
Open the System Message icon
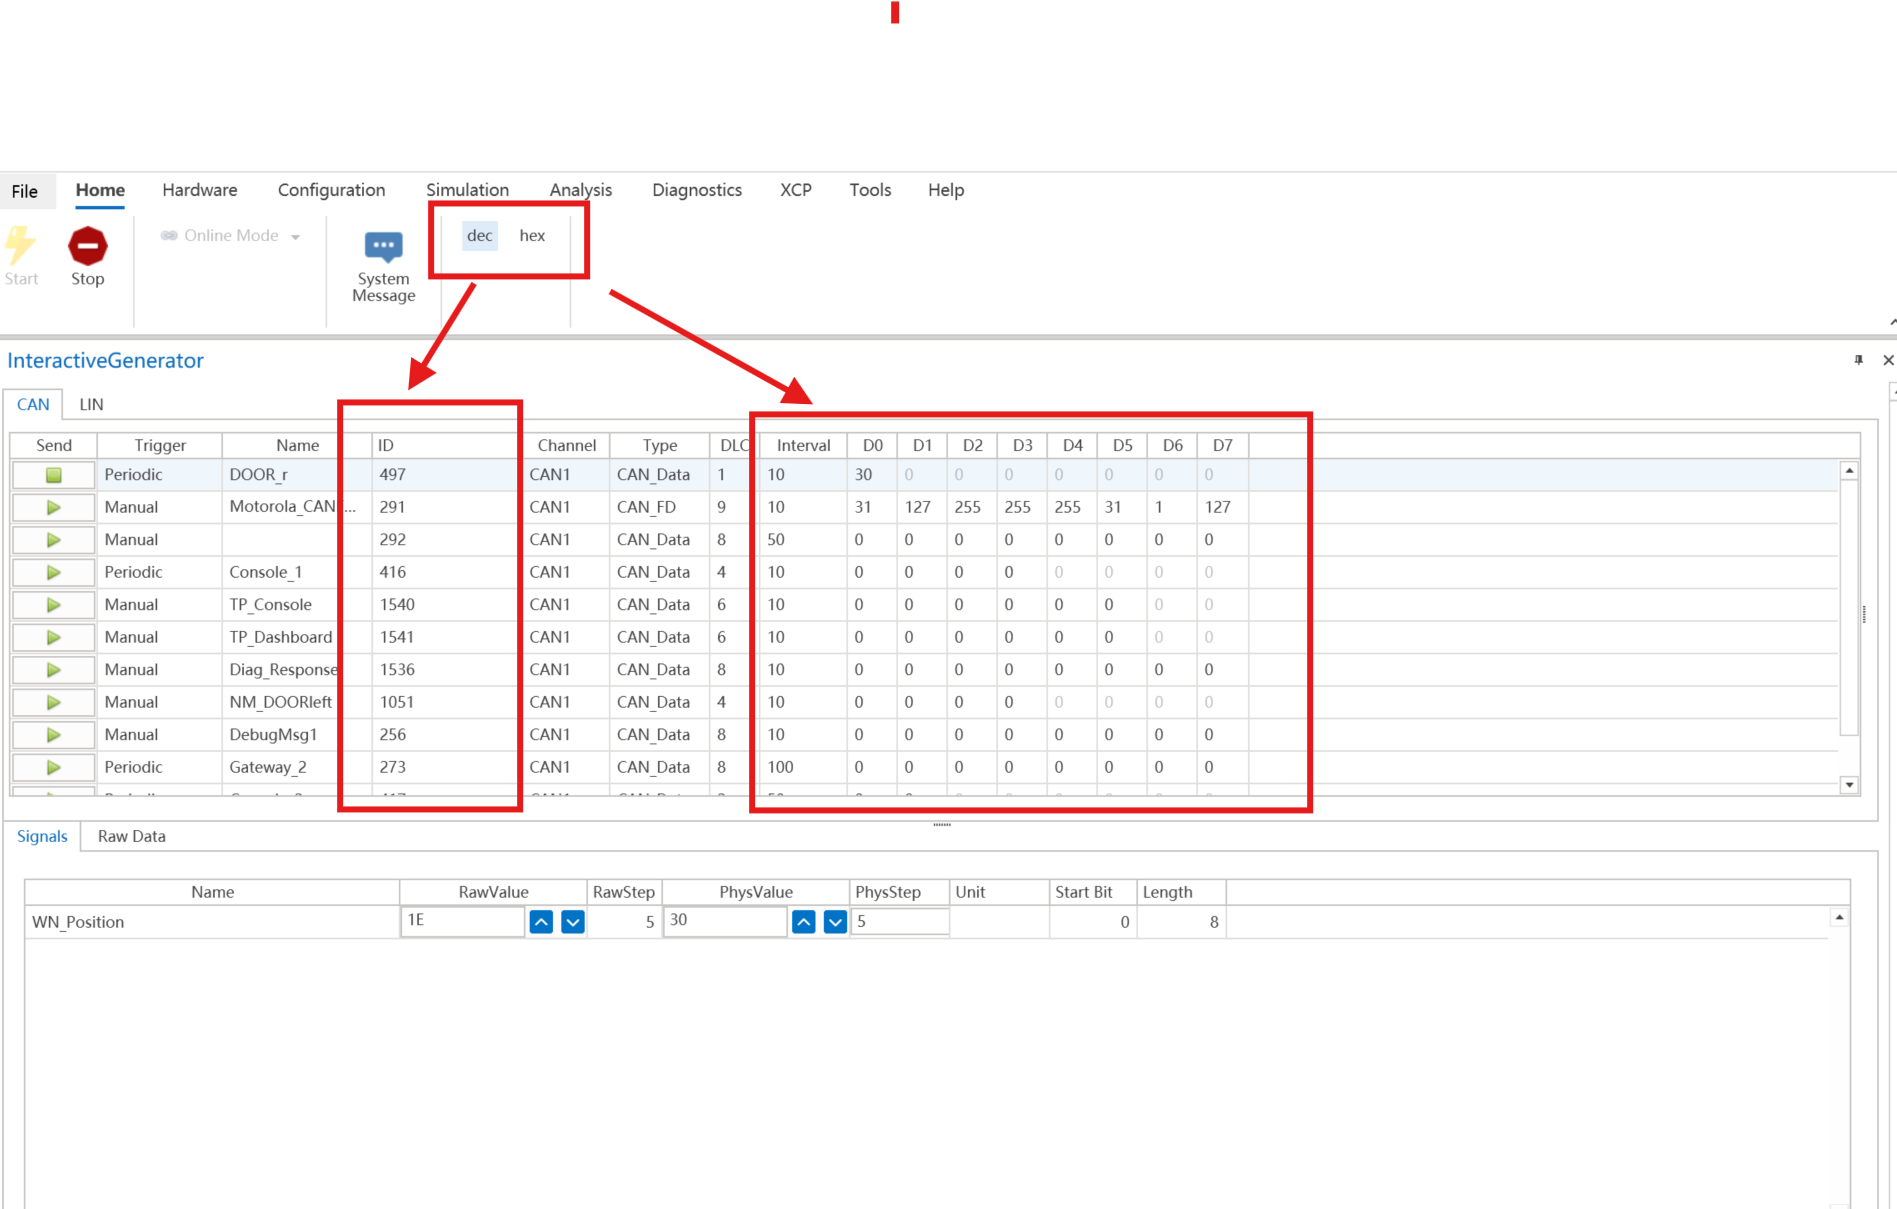click(x=383, y=247)
